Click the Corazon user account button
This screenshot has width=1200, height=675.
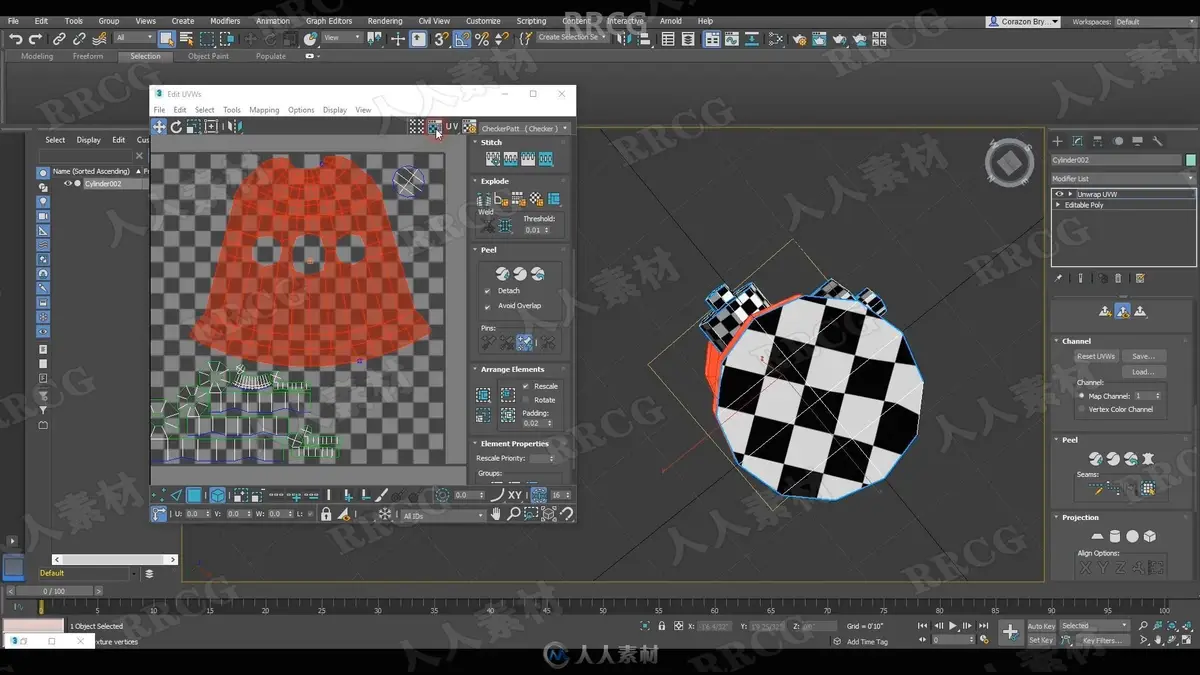pos(1023,21)
